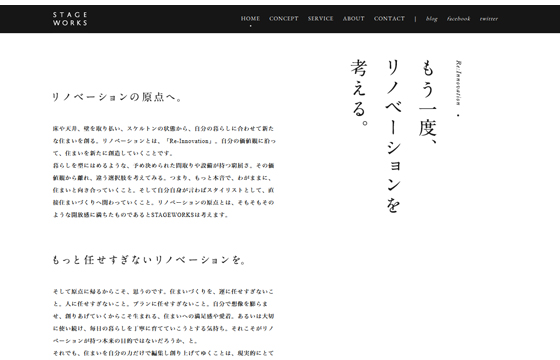This screenshot has width=560, height=360.
Task: Navigate to the ABOUT page
Action: (354, 19)
